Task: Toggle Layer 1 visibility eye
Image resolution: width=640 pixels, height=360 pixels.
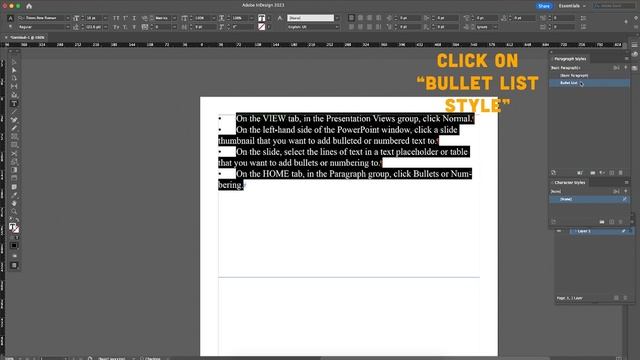Action: [559, 231]
